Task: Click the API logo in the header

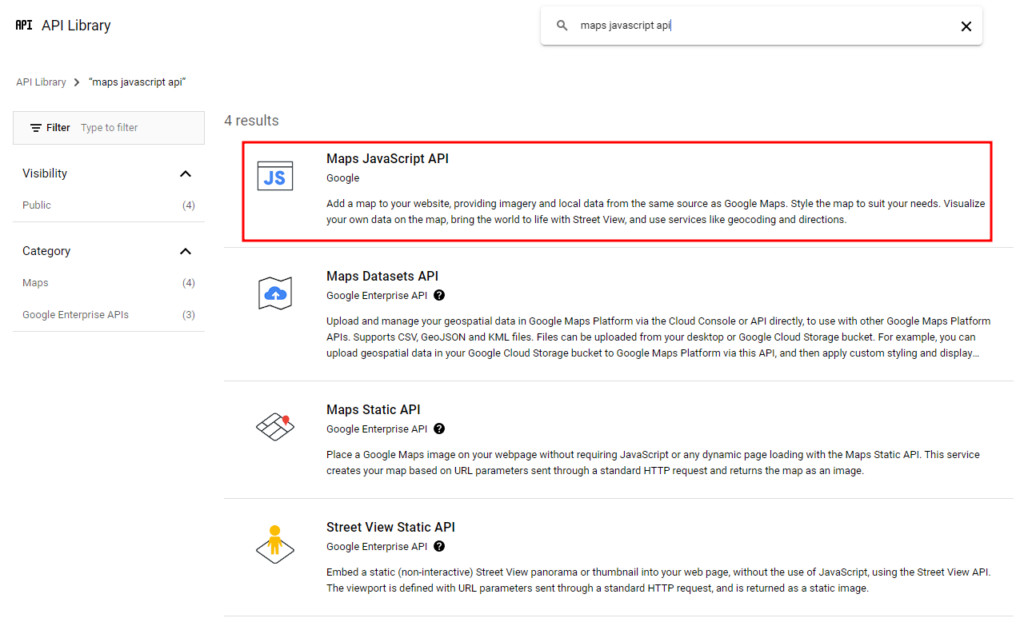Action: coord(23,24)
